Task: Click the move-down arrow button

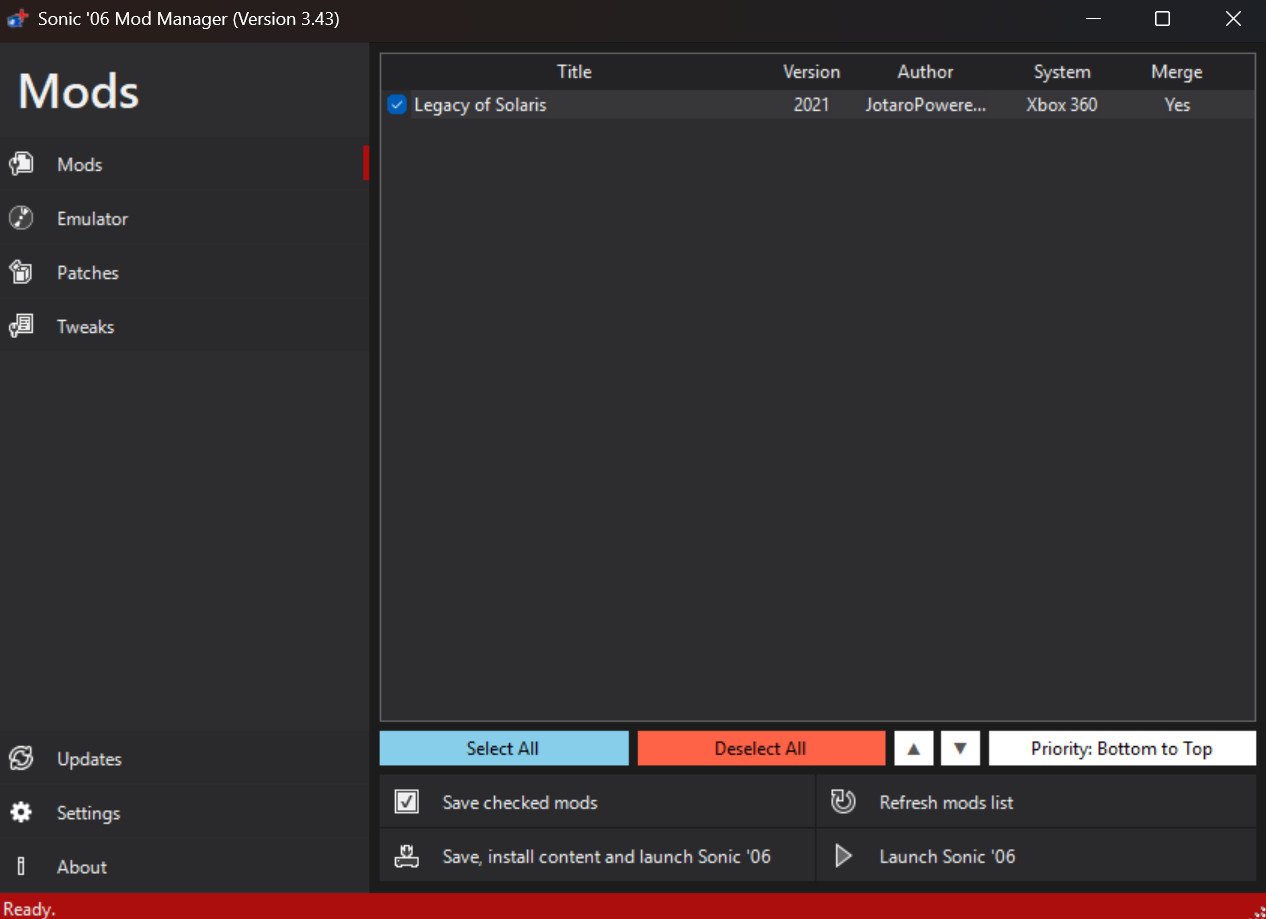Action: 960,747
